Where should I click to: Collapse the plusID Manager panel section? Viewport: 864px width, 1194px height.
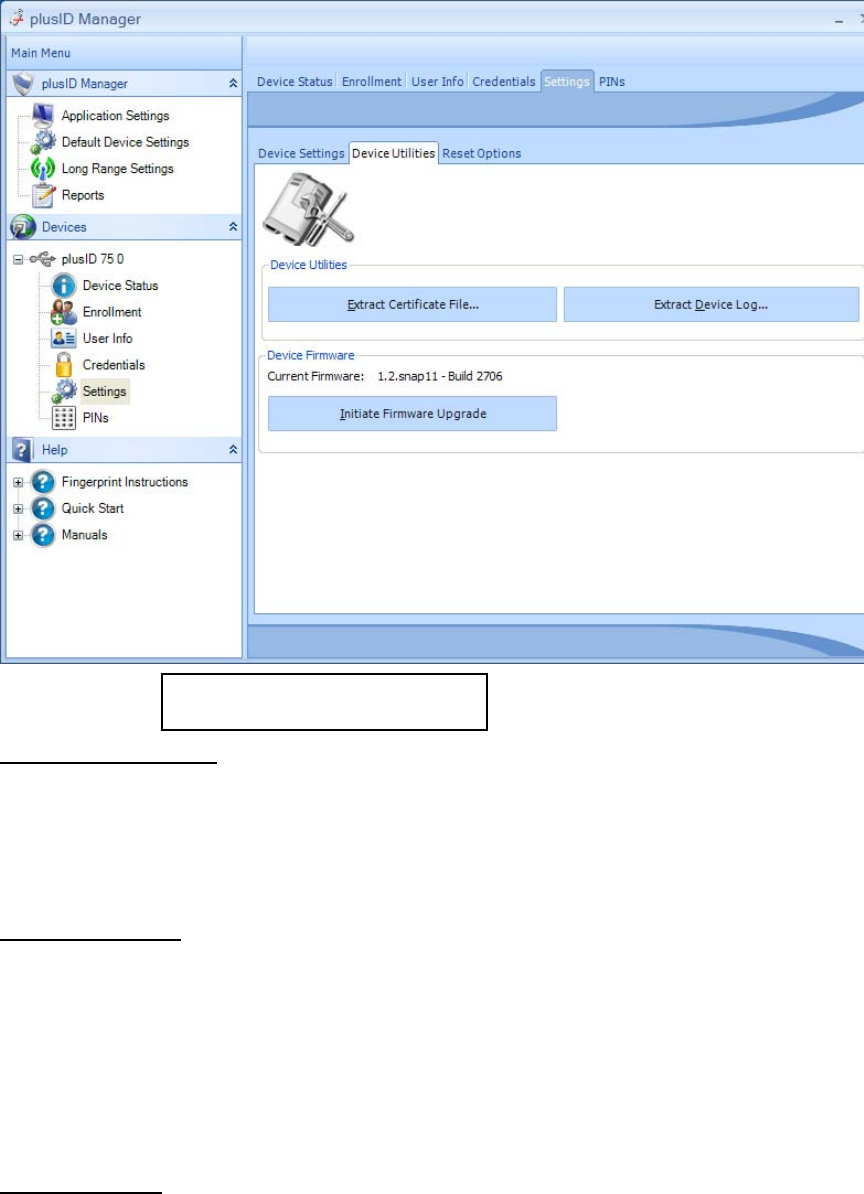[x=233, y=83]
